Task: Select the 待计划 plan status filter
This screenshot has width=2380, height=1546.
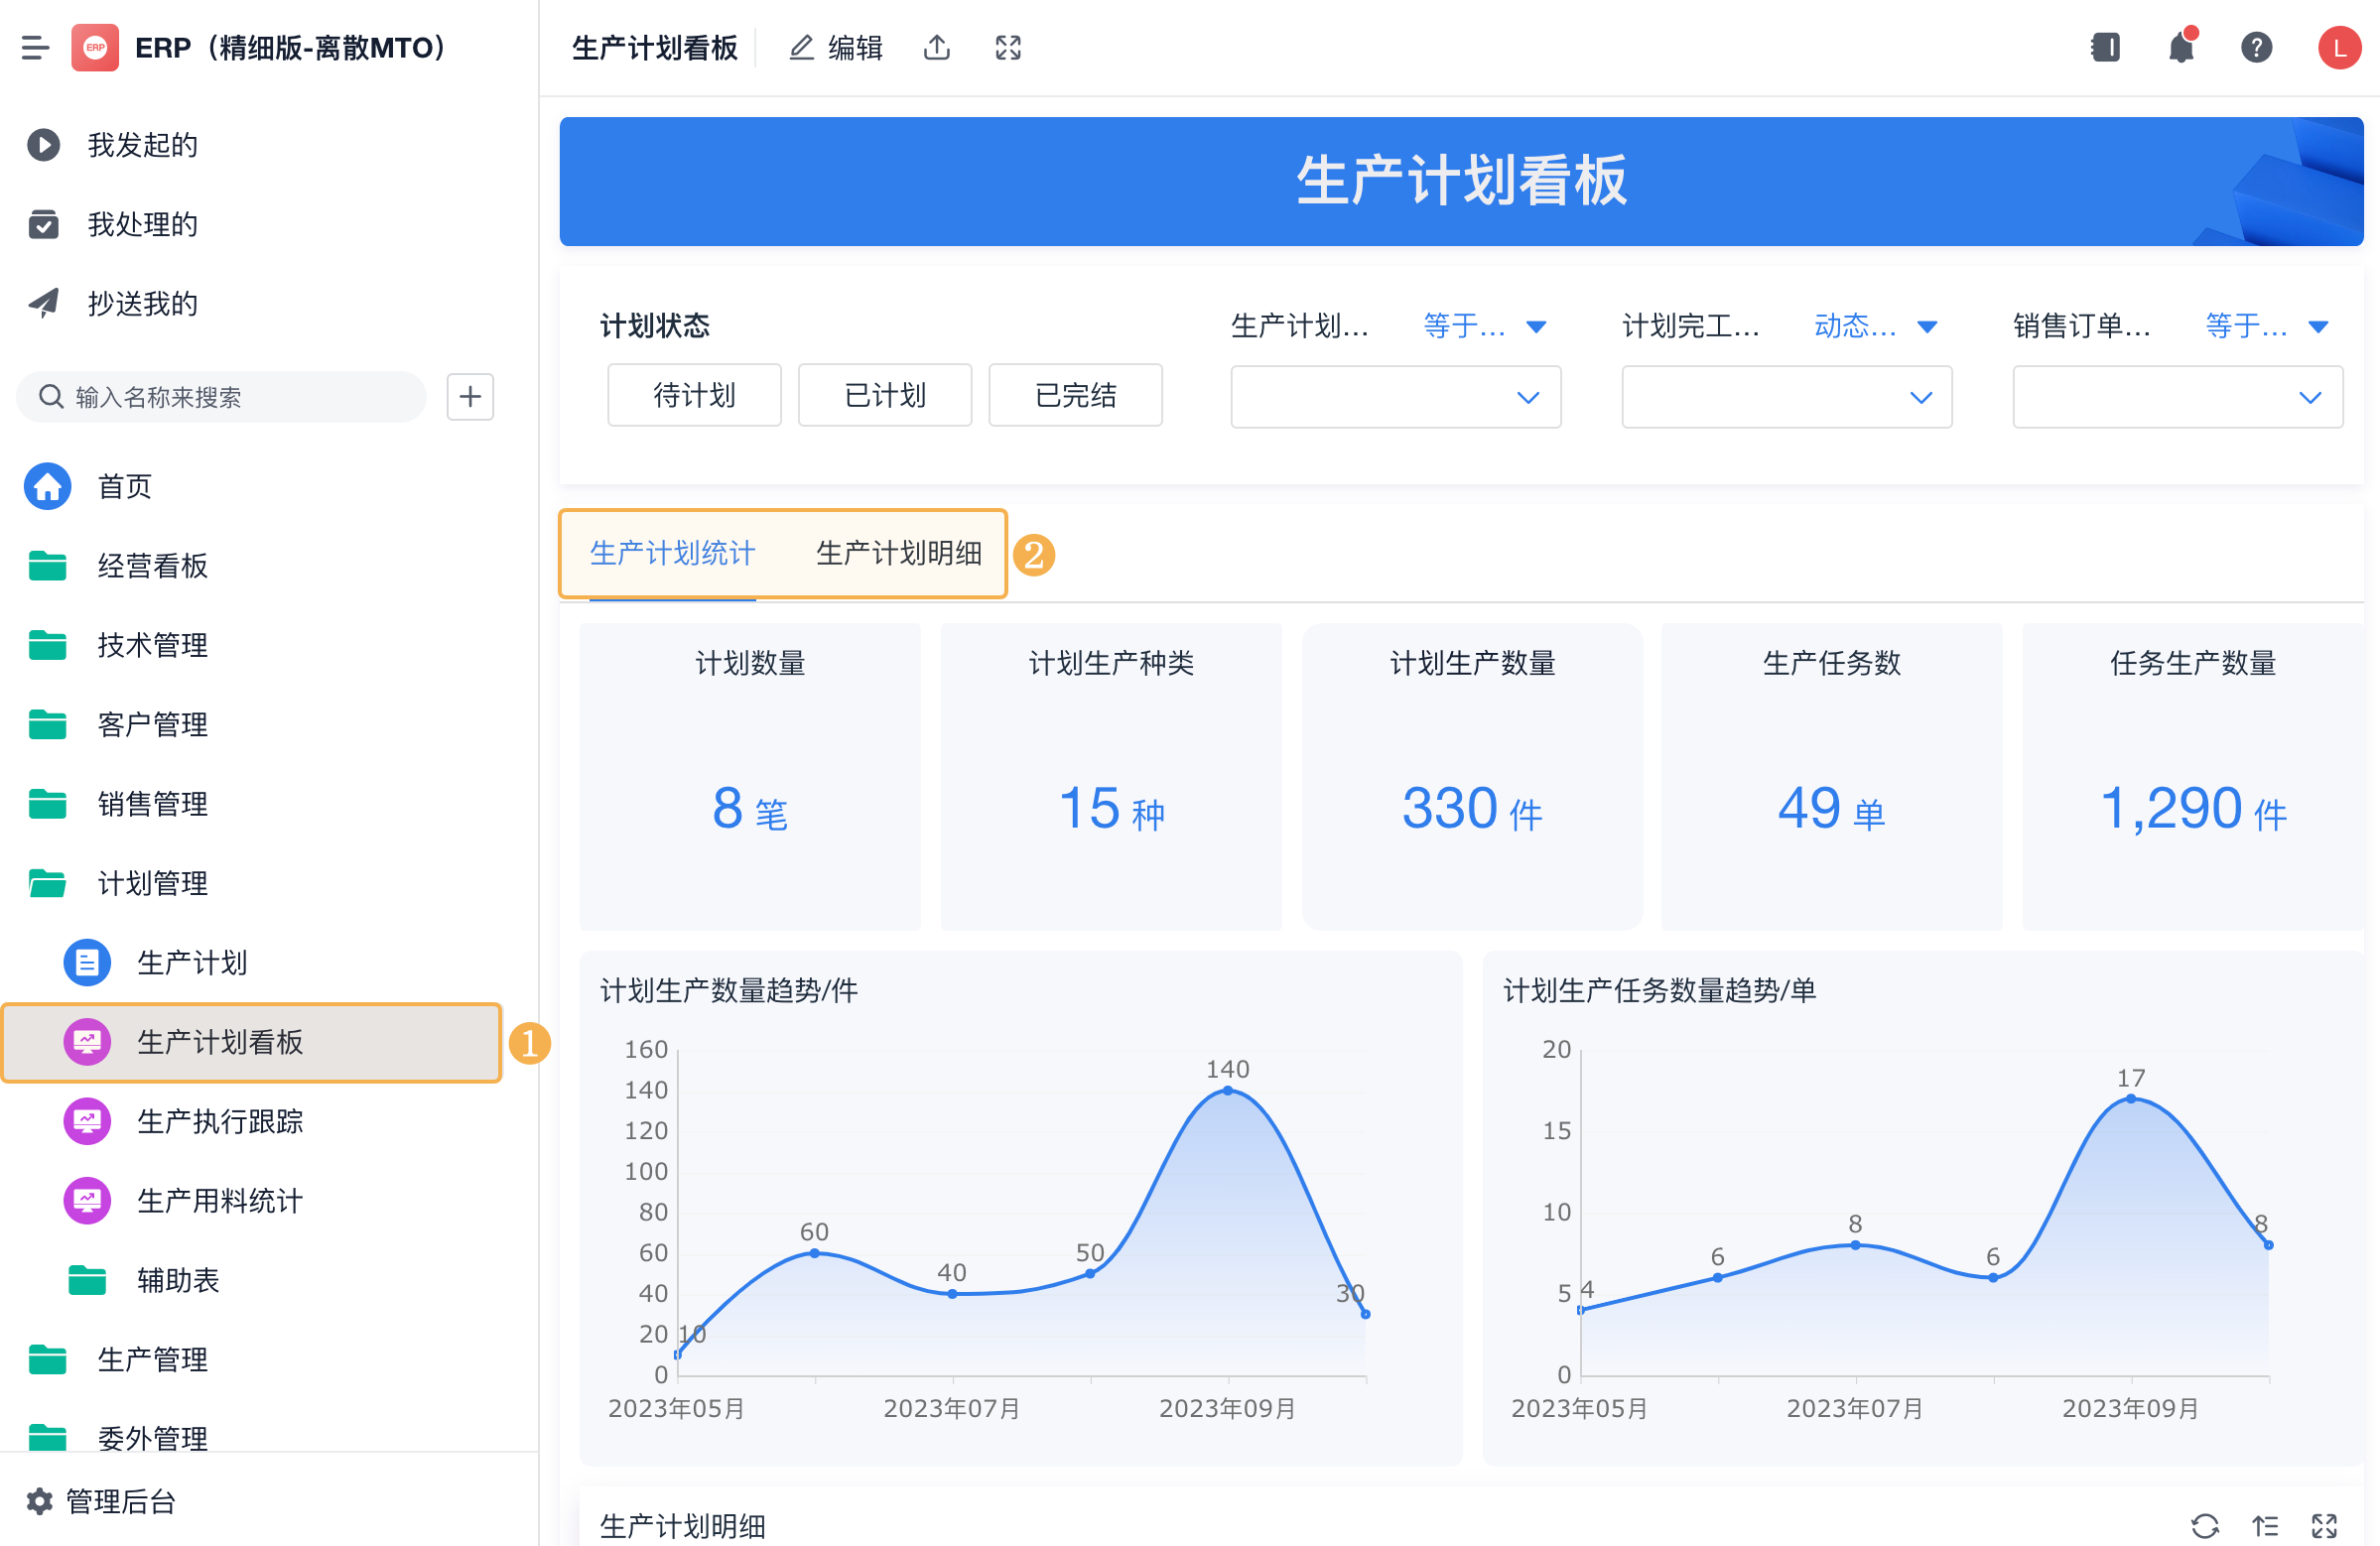Action: pos(694,395)
